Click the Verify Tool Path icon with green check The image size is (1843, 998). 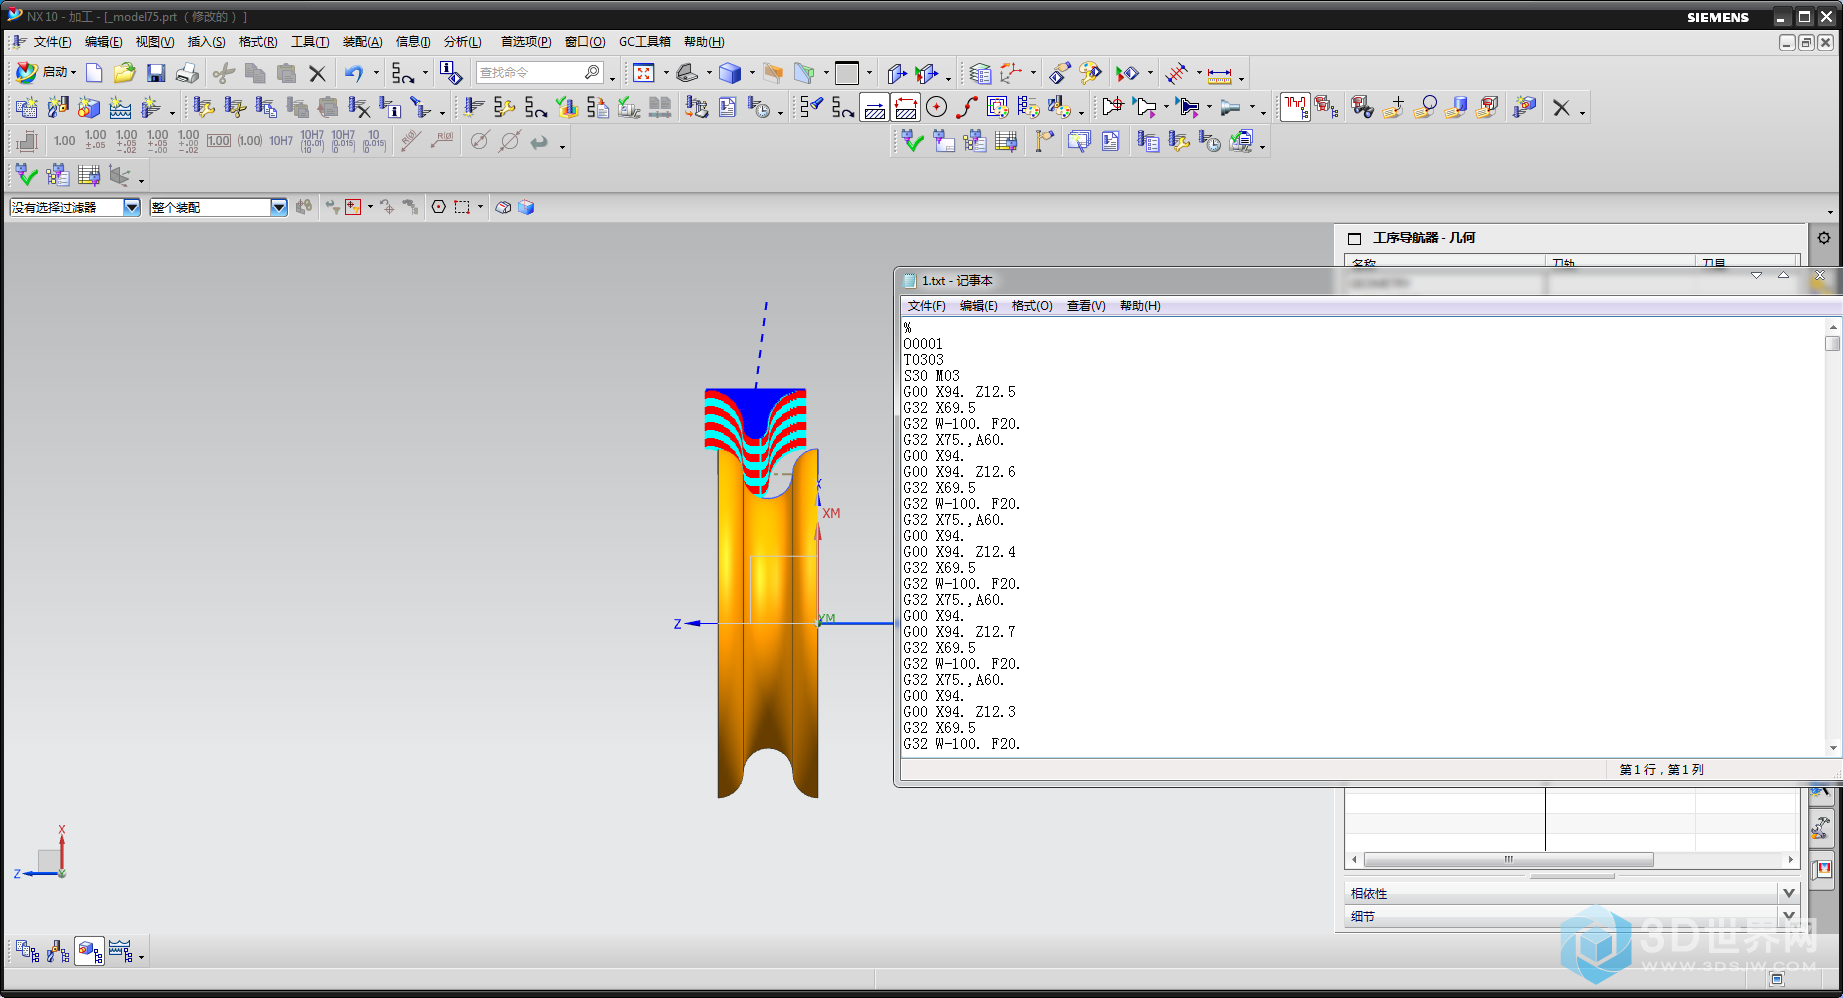point(567,107)
